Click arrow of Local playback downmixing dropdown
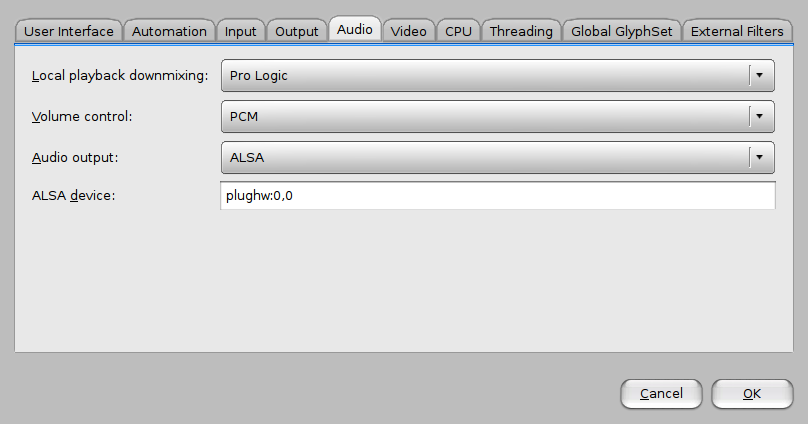Viewport: 808px width, 424px height. (x=760, y=75)
